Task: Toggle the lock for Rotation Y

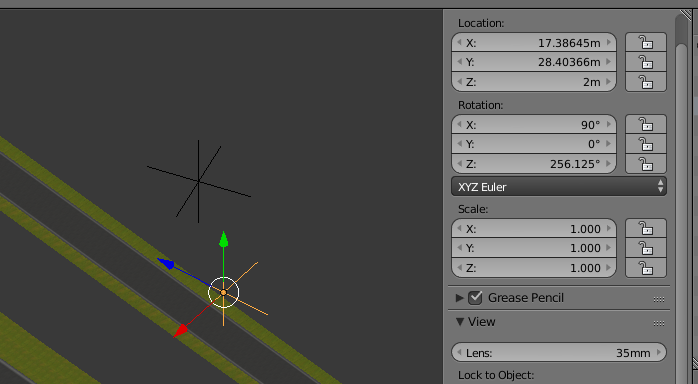Action: 645,144
